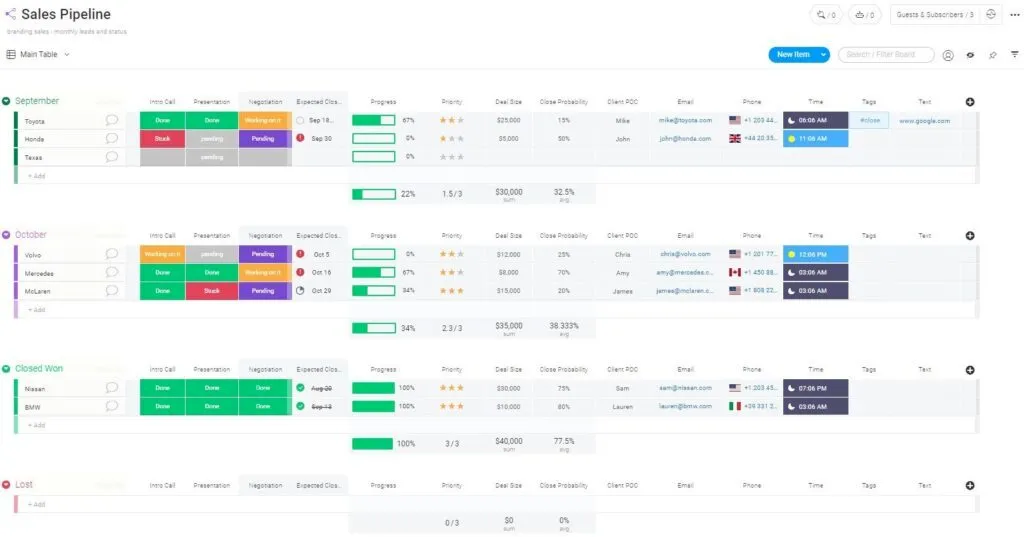Click the New Item button
Image resolution: width=1024 pixels, height=537 pixels.
[792, 55]
